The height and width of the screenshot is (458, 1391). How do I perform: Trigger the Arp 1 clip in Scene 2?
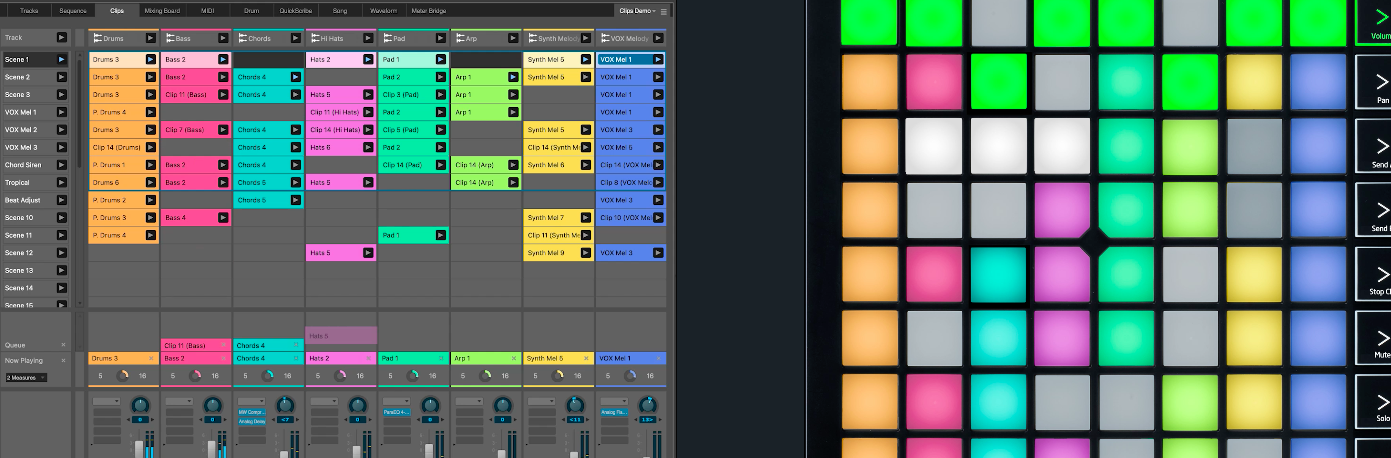point(513,77)
